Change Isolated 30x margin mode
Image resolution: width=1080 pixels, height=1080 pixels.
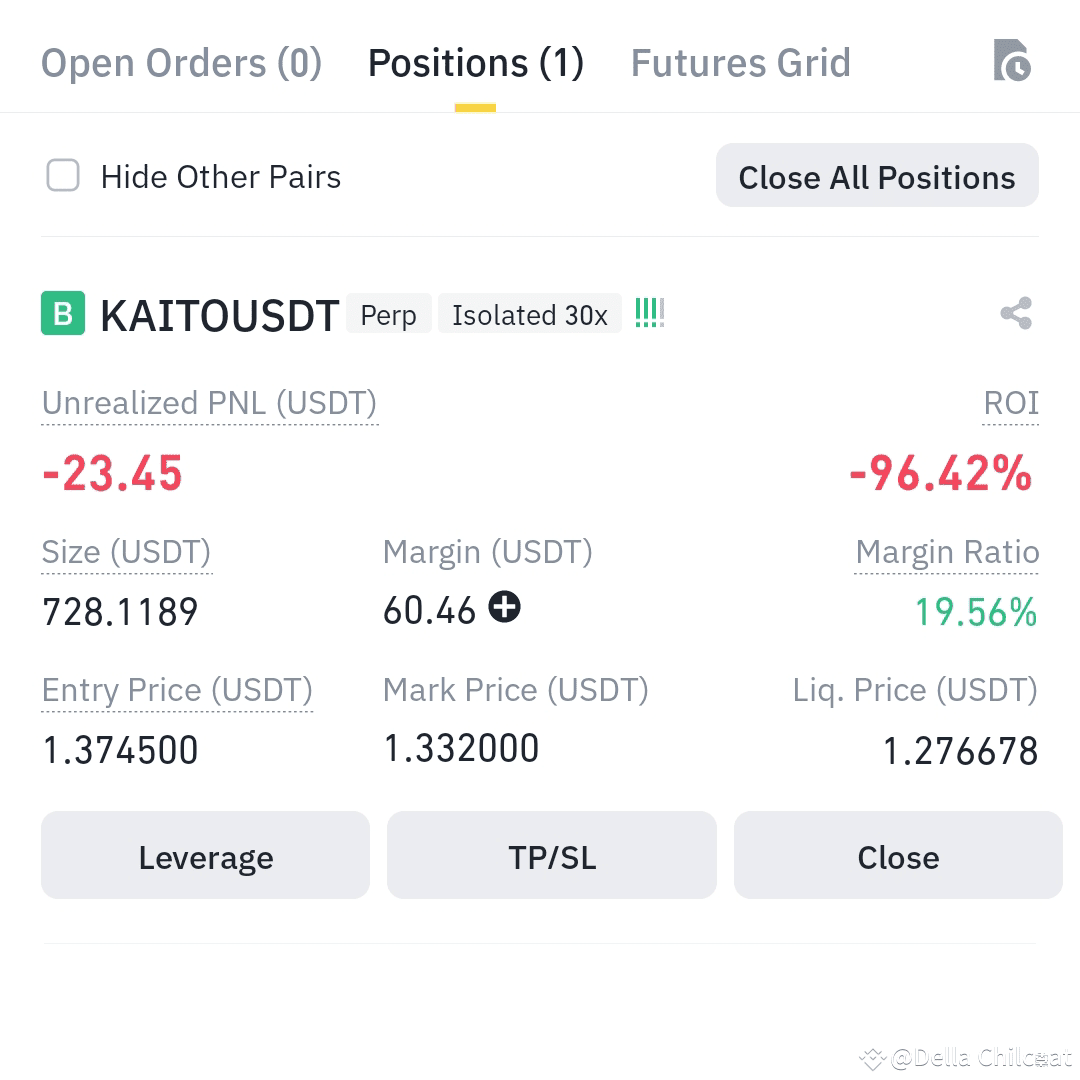530,314
